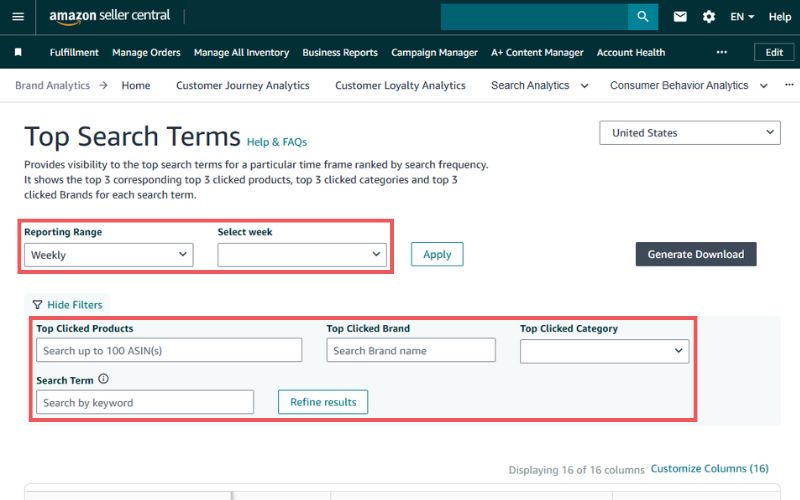The height and width of the screenshot is (500, 800).
Task: Open Account Health
Action: (x=631, y=52)
